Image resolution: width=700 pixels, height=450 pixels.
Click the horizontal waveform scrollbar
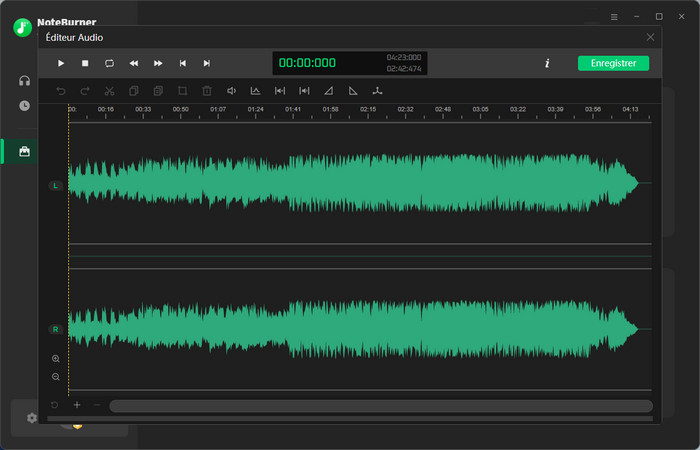point(380,406)
